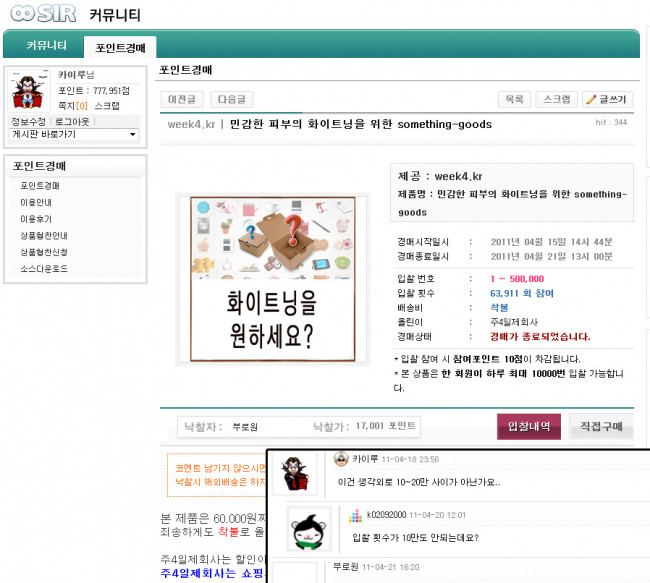Click the 스크랩 button in post toolbar
650x583 pixels.
556,100
